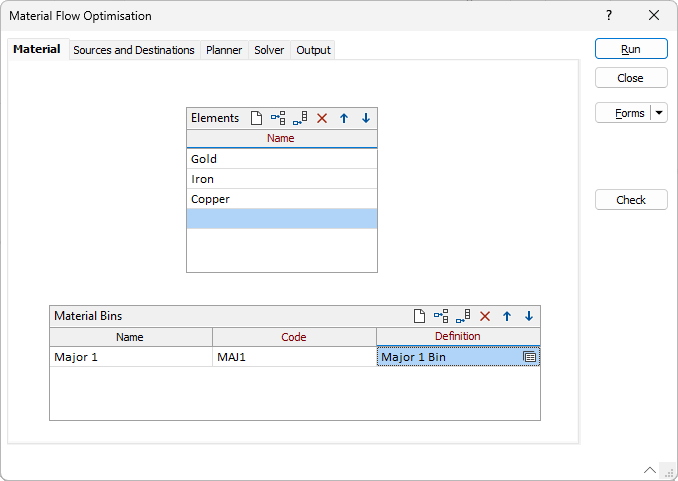Delete selected row in Elements grid
This screenshot has height=481, width=678.
(322, 118)
